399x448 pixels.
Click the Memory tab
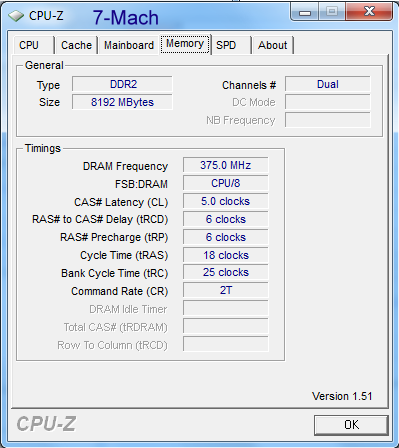pos(185,44)
